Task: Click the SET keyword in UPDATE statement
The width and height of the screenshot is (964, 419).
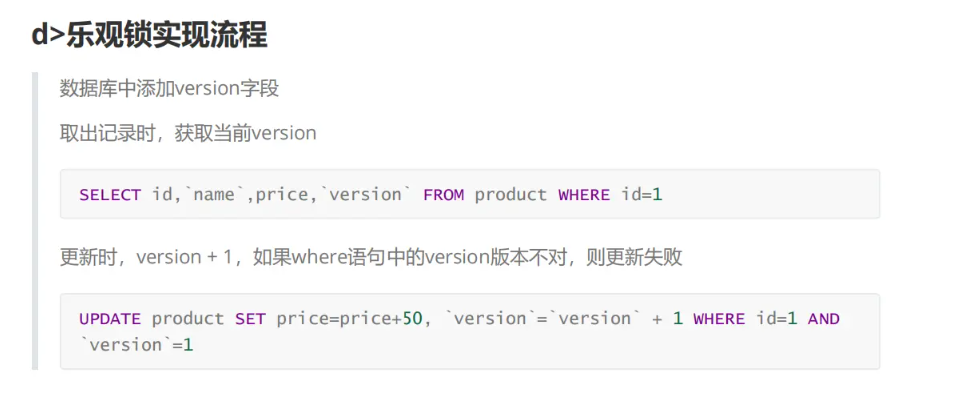Action: tap(250, 319)
